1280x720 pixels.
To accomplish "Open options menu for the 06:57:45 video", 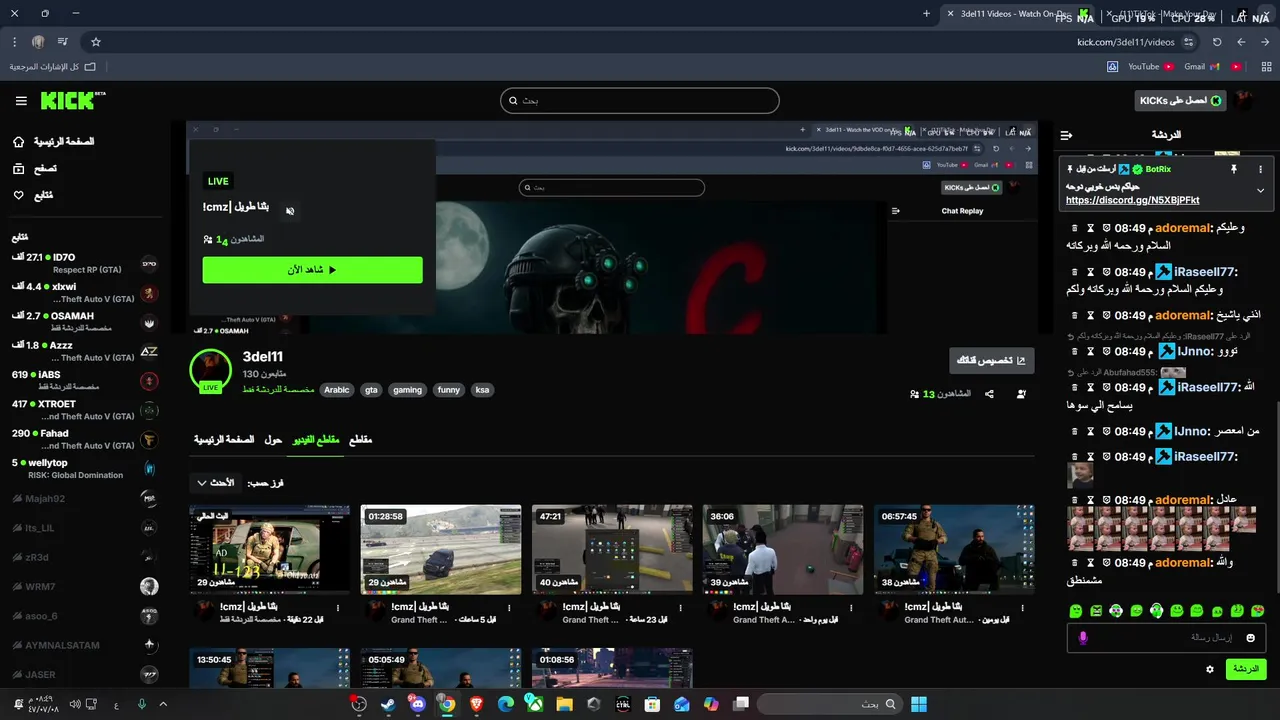I will point(1022,607).
